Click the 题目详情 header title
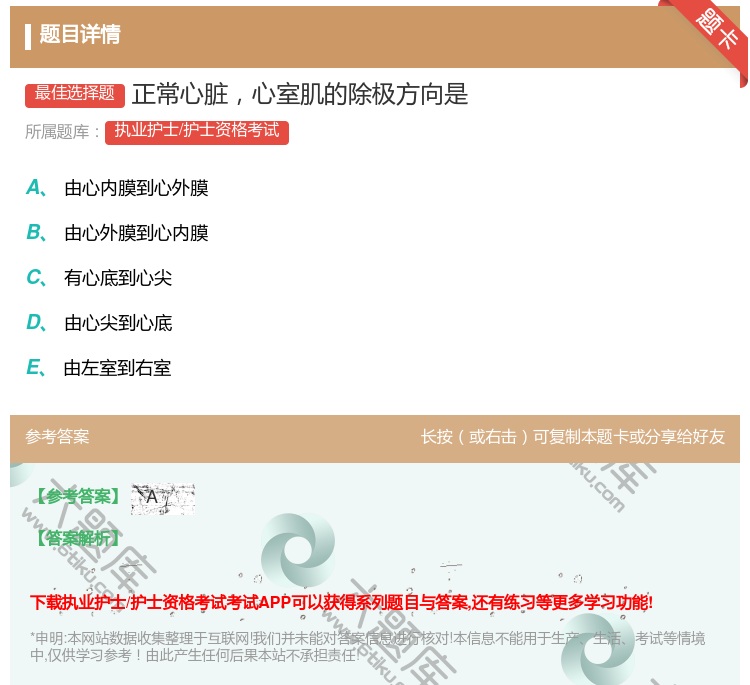This screenshot has width=750, height=685. (80, 34)
